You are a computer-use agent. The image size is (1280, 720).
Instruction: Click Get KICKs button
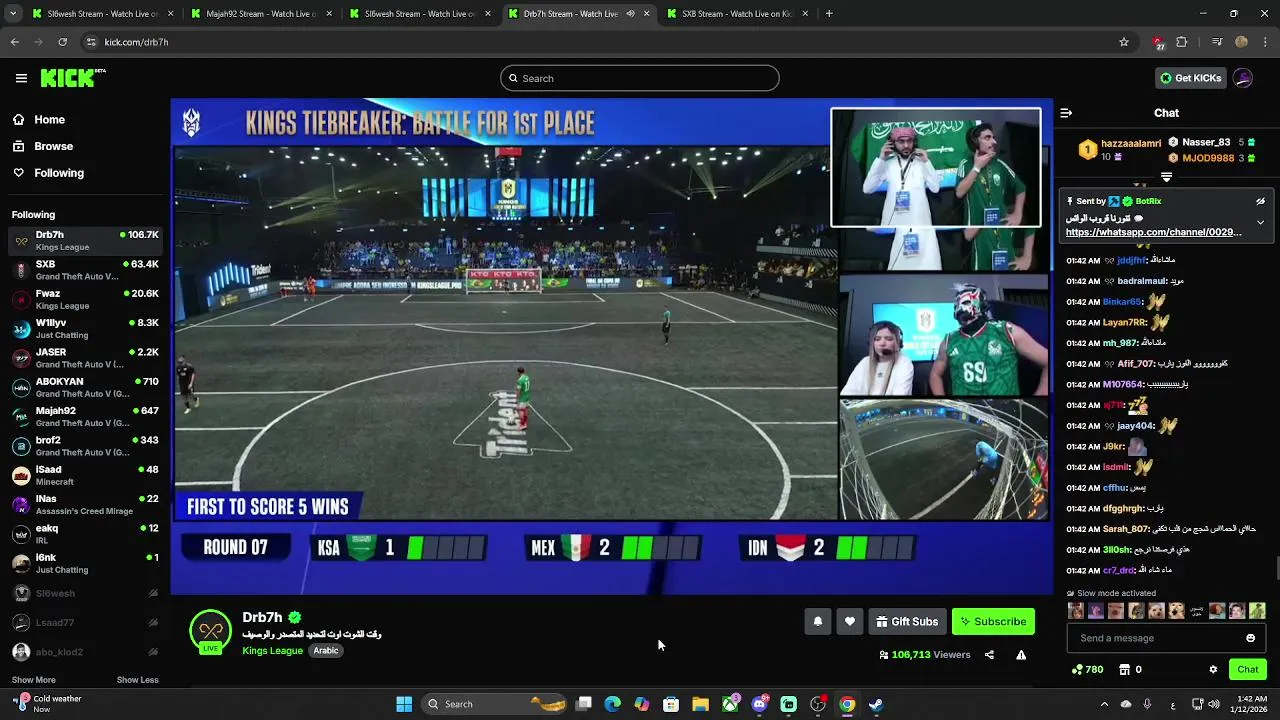coord(1190,78)
